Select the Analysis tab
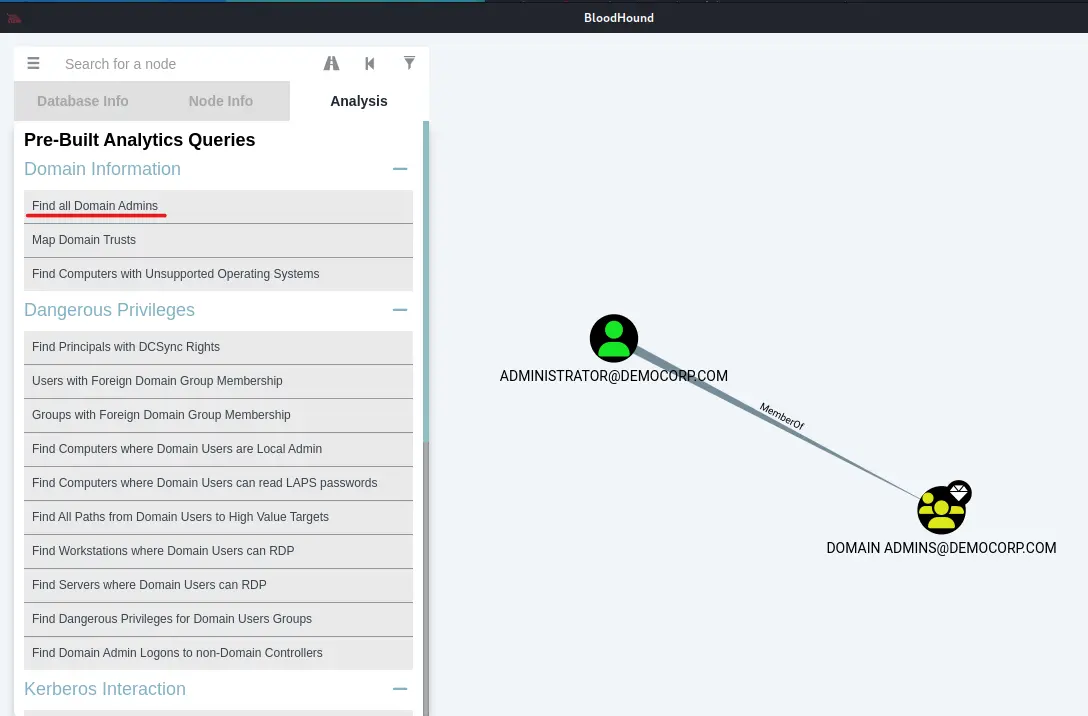1088x716 pixels. pyautogui.click(x=359, y=101)
